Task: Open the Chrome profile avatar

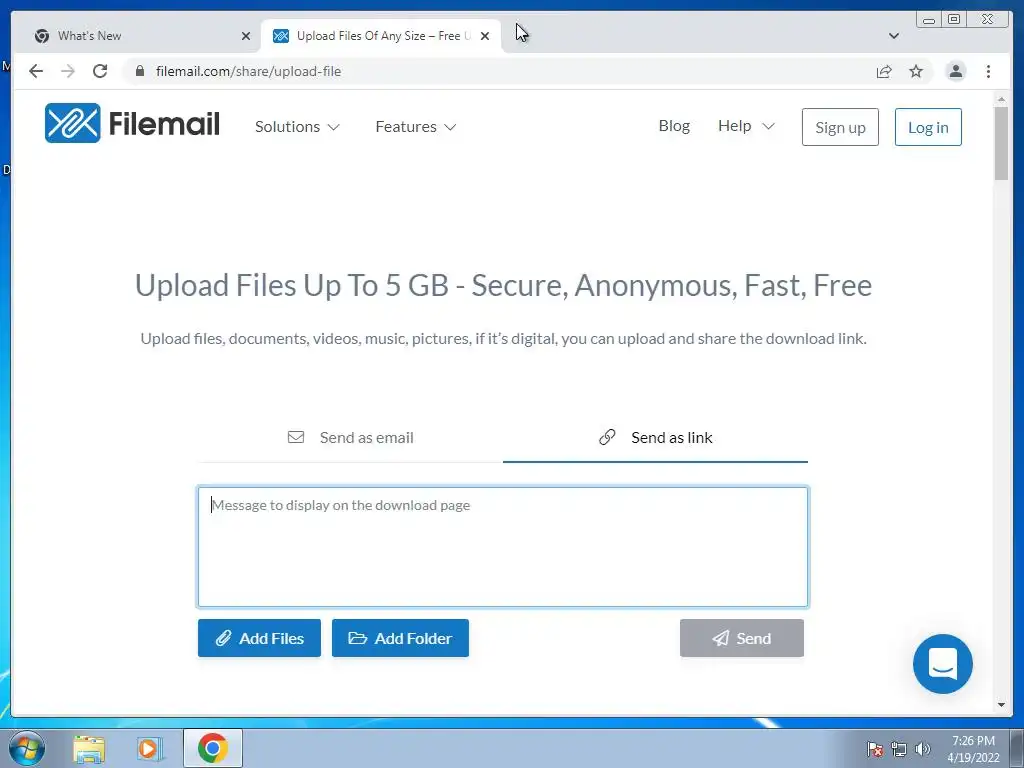Action: pos(955,71)
